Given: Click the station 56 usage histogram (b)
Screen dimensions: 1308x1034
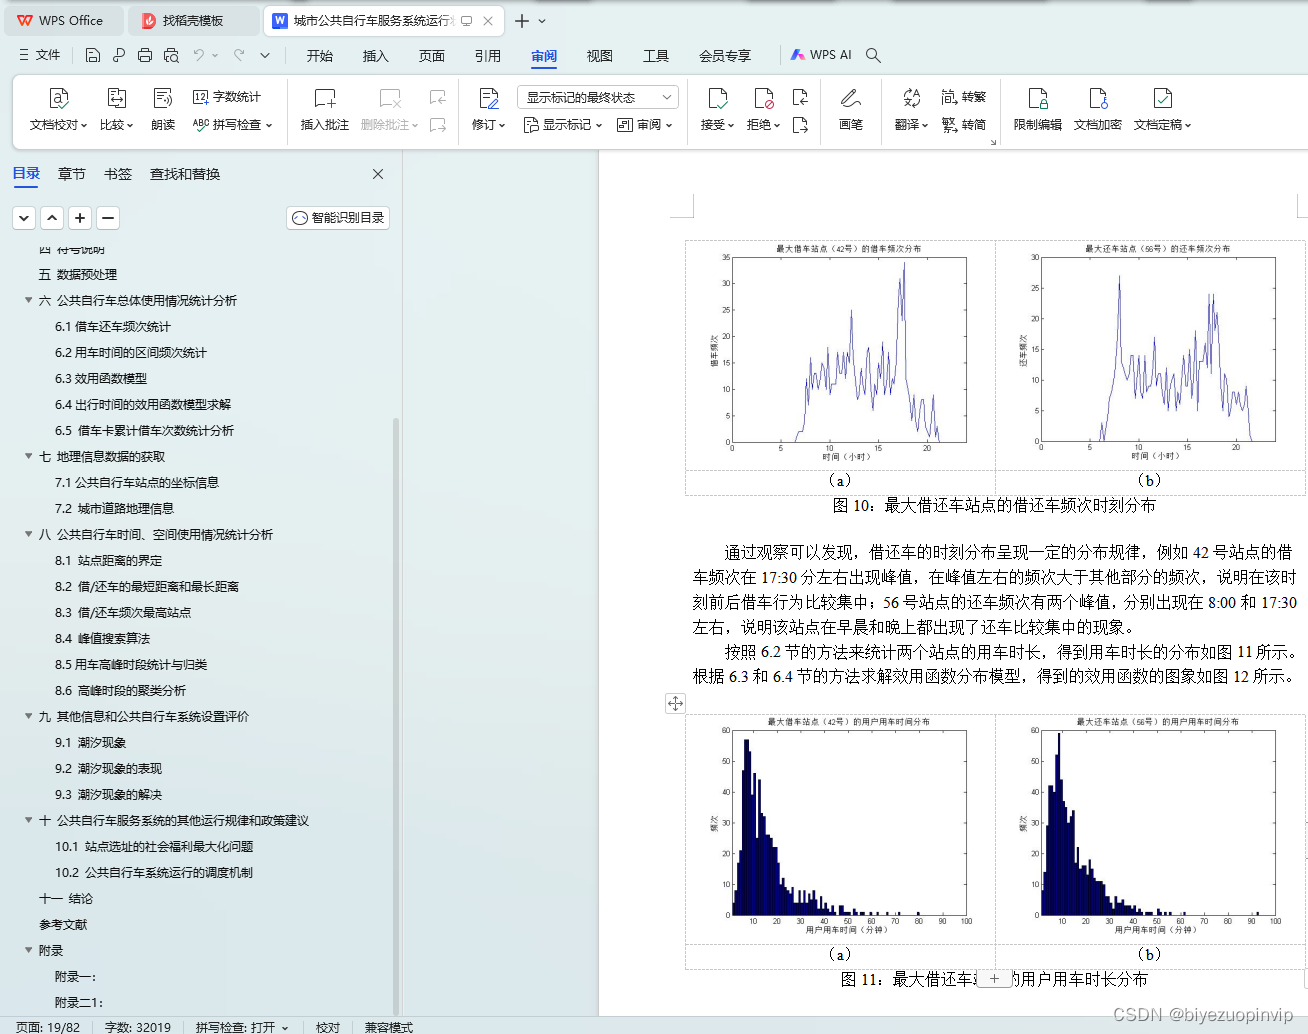Looking at the screenshot, I should (1150, 827).
